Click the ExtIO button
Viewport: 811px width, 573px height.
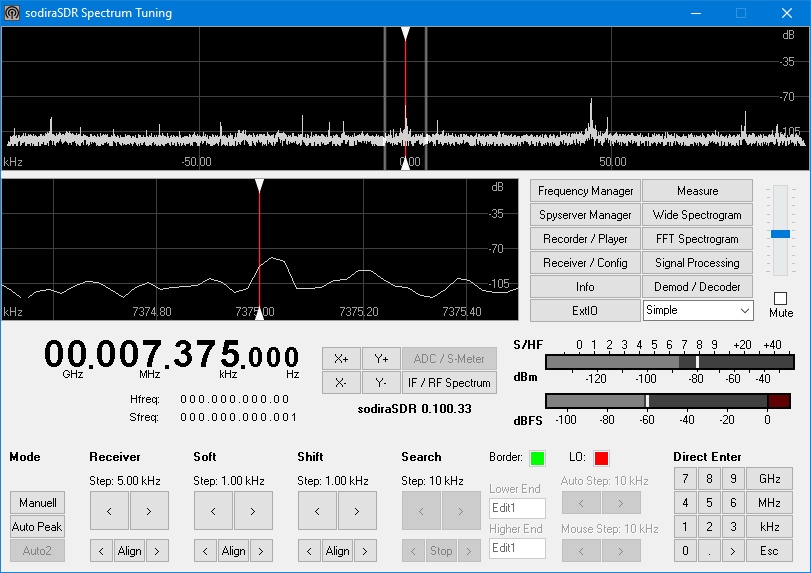coord(585,311)
